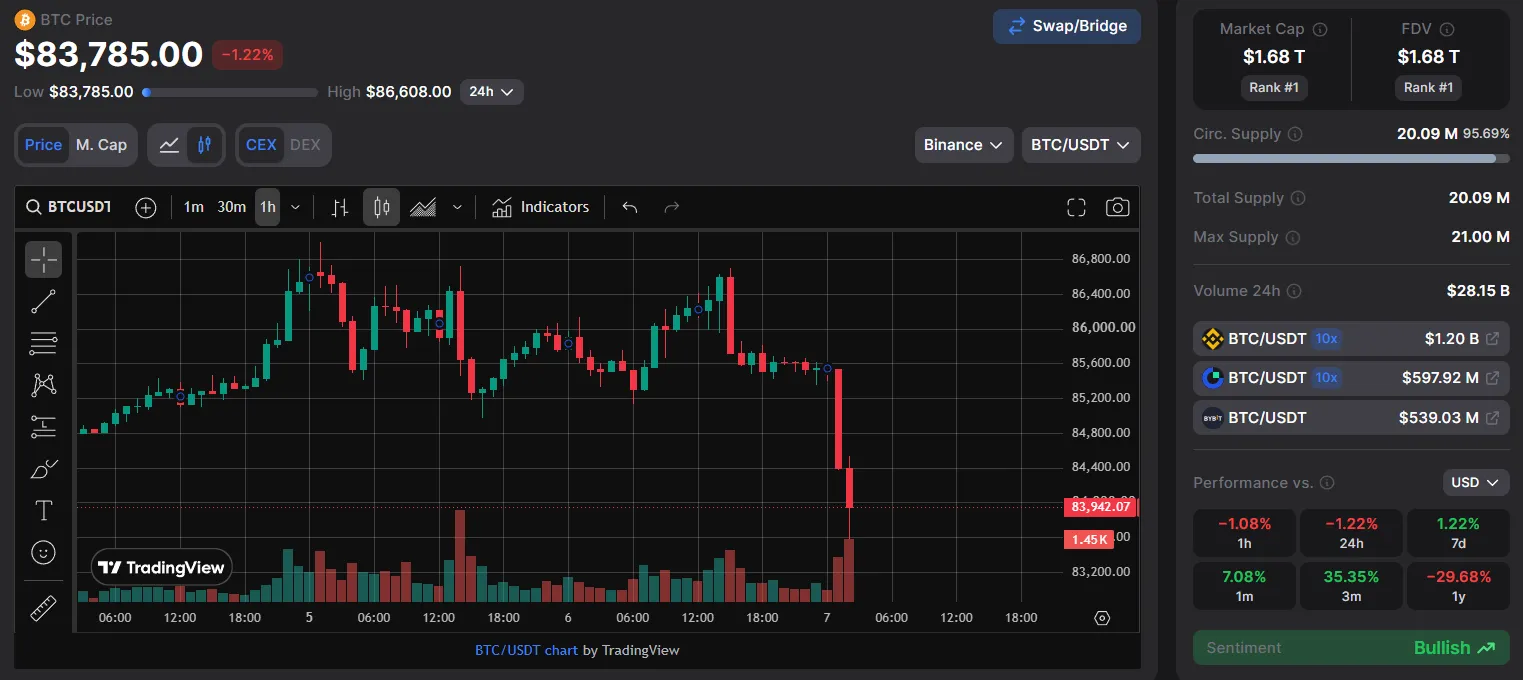Click the symbol search magnifier BTCUSDT
The image size is (1523, 680).
68,207
